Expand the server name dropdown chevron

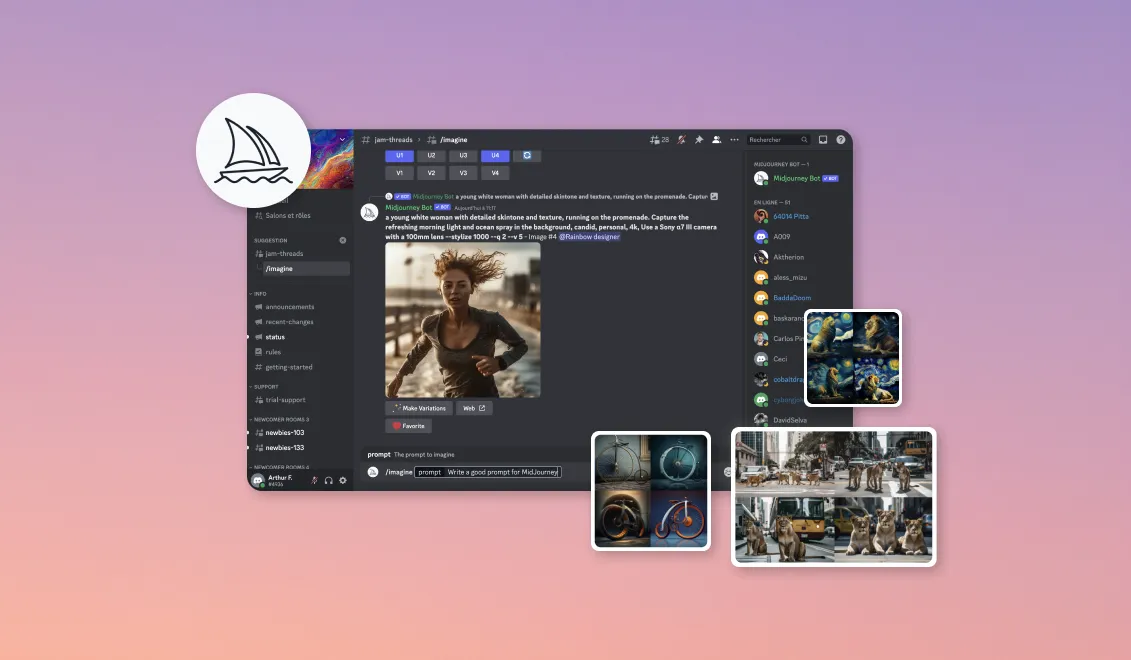[343, 139]
